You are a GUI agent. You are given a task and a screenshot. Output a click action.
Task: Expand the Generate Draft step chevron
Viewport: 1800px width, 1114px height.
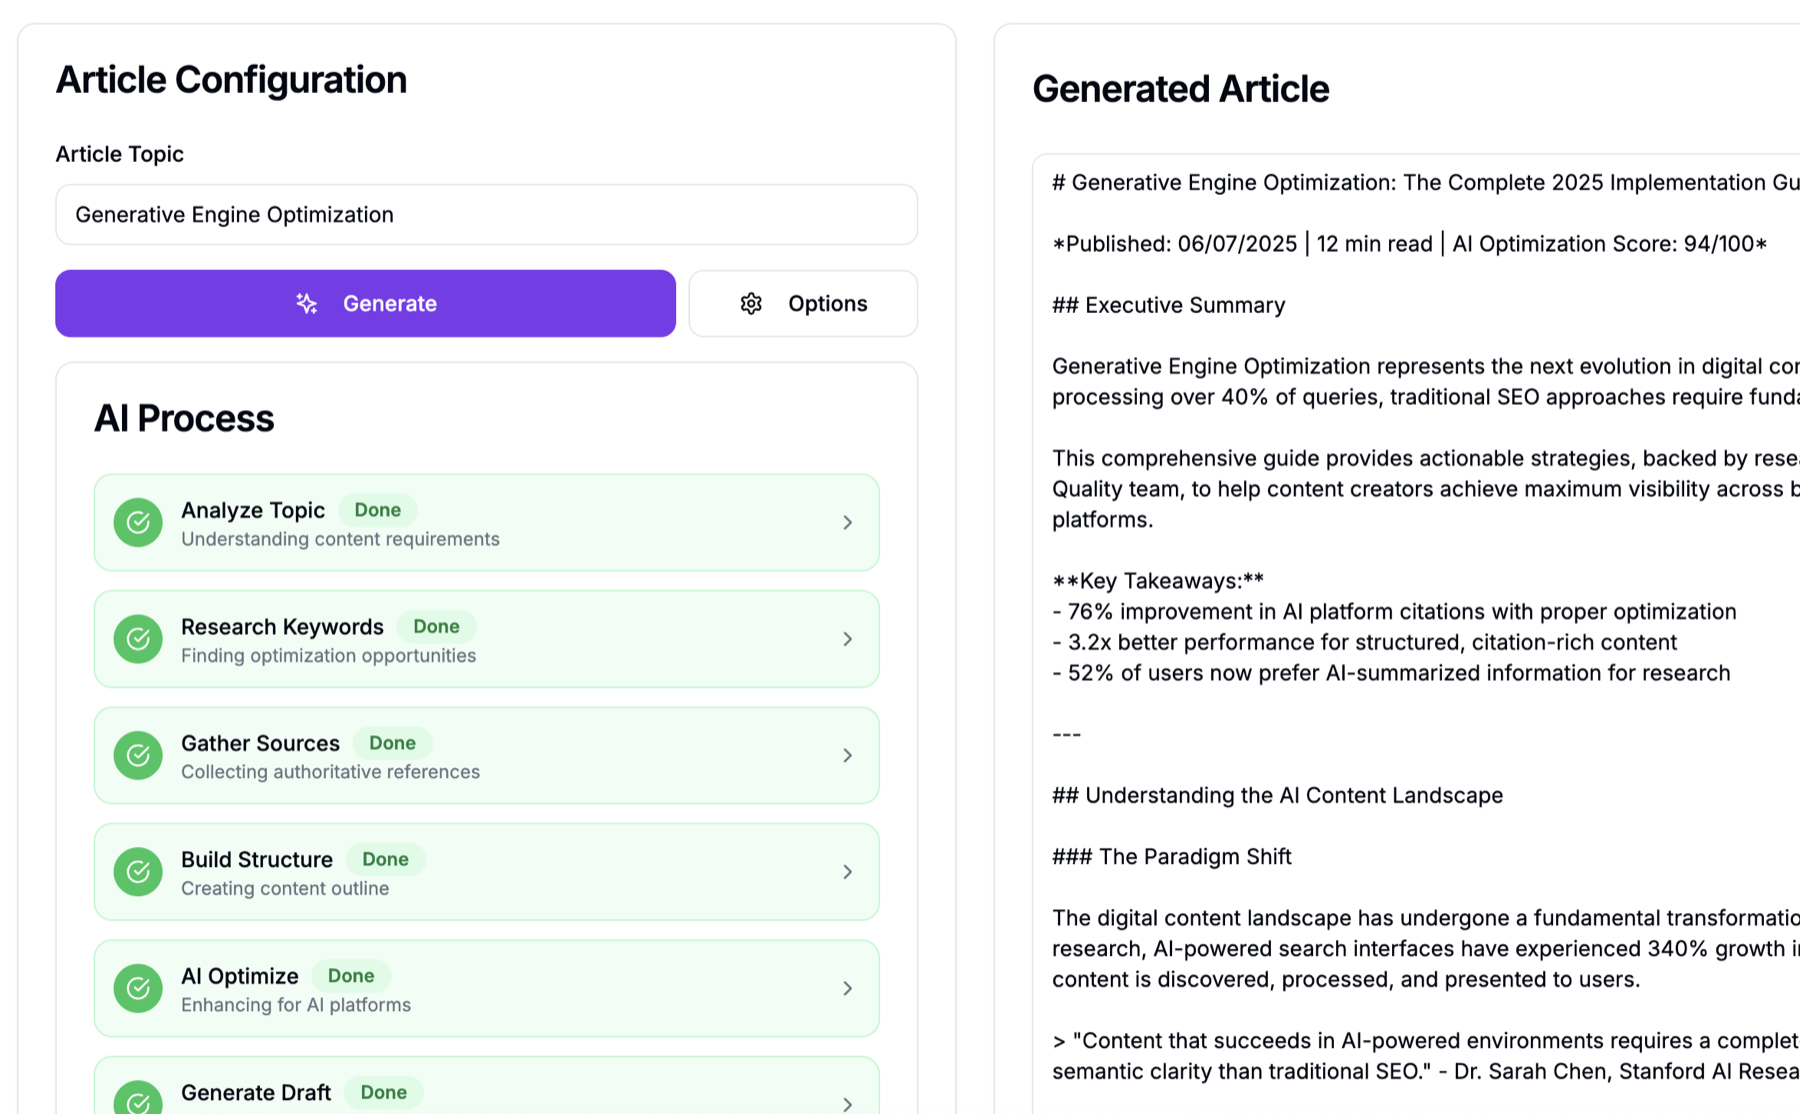click(847, 1104)
